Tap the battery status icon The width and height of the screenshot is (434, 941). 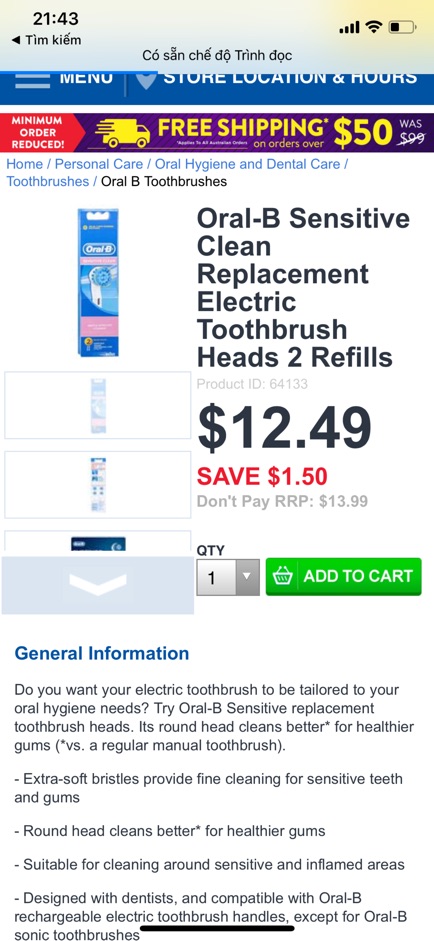click(x=402, y=27)
